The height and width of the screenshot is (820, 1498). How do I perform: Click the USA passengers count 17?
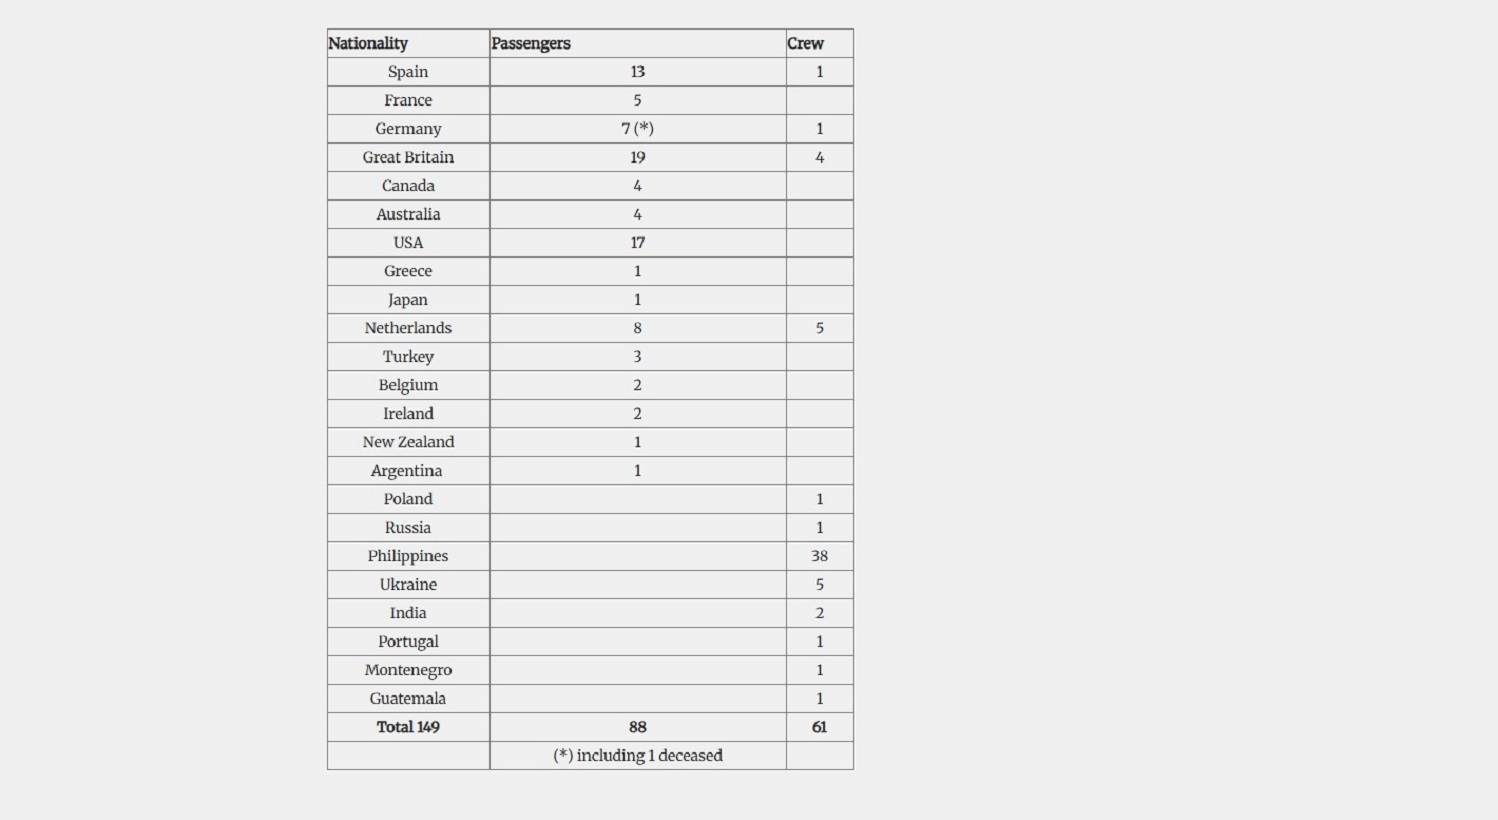(x=638, y=243)
